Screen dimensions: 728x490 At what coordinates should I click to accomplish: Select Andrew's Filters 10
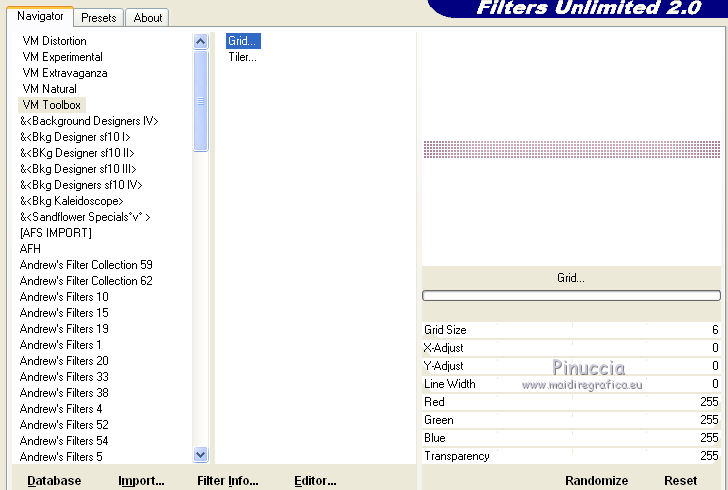point(64,297)
